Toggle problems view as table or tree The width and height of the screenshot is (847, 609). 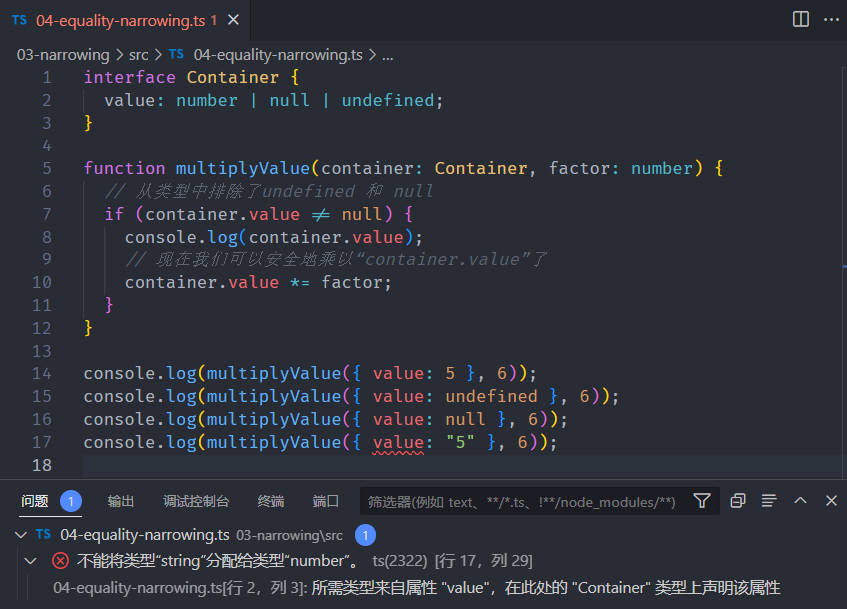(x=769, y=501)
